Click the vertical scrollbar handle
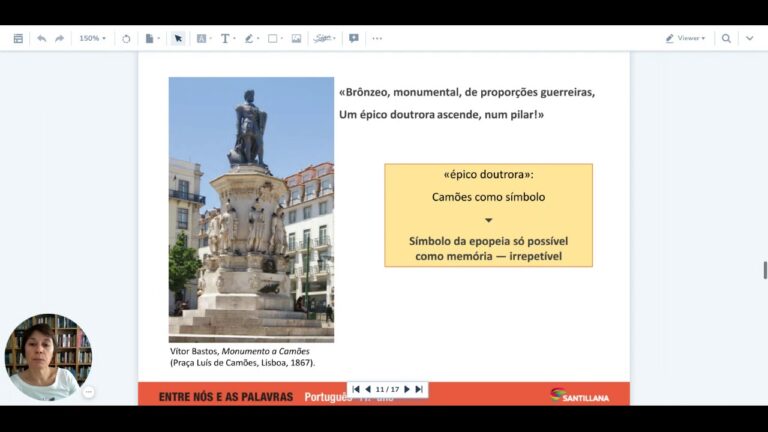This screenshot has height=432, width=768. click(x=765, y=270)
